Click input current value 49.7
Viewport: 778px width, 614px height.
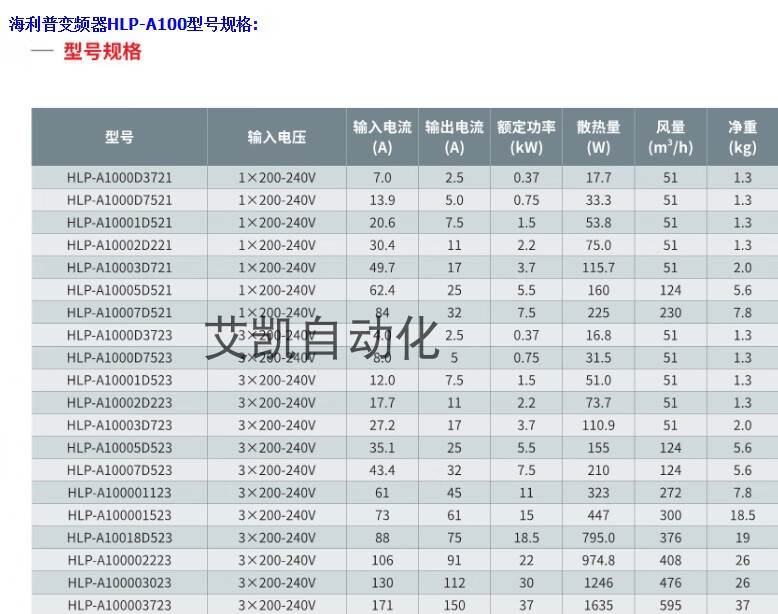(382, 268)
